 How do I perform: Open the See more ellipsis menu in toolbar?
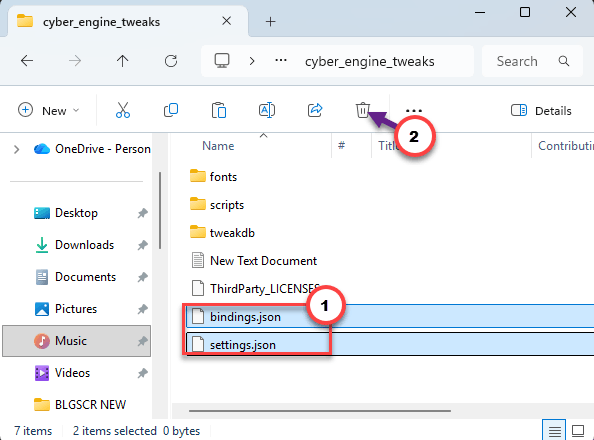click(414, 111)
